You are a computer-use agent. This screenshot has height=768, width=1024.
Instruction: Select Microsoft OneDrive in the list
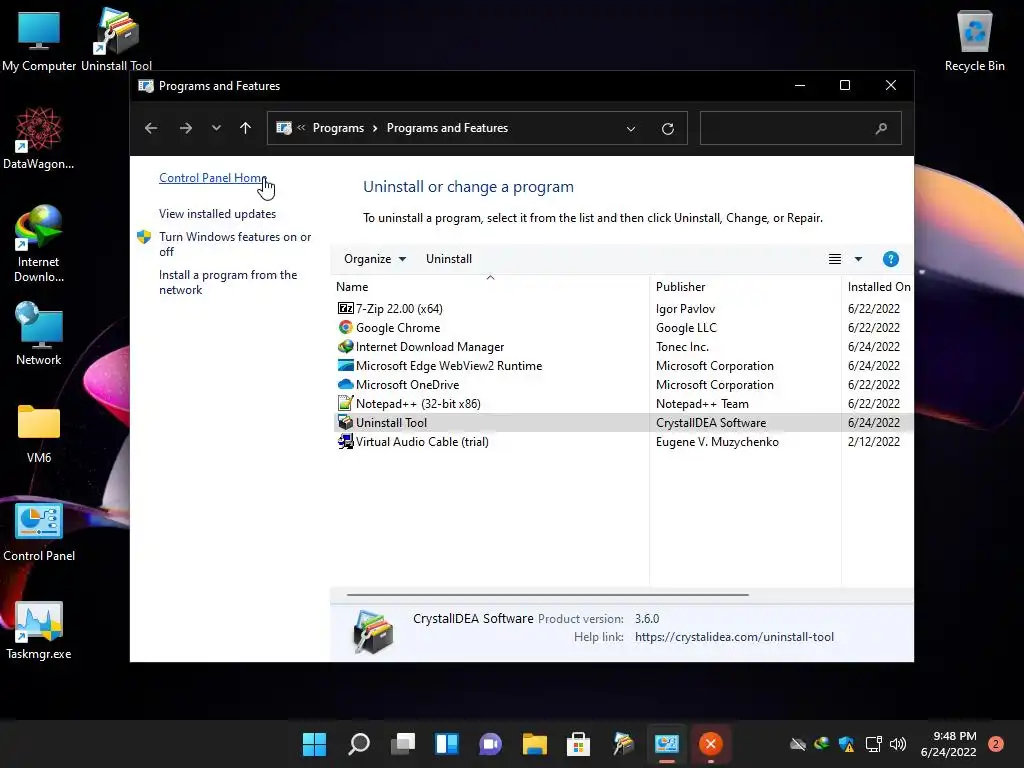tap(624, 384)
